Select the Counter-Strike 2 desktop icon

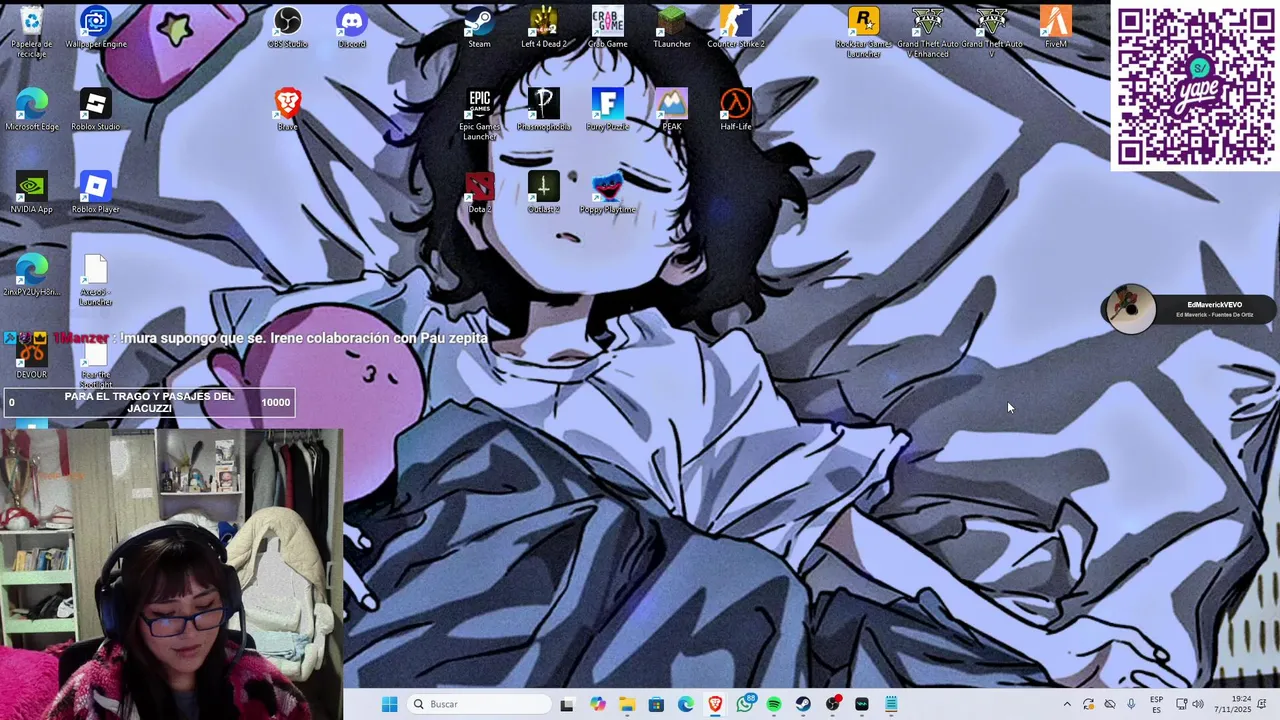coord(736,27)
